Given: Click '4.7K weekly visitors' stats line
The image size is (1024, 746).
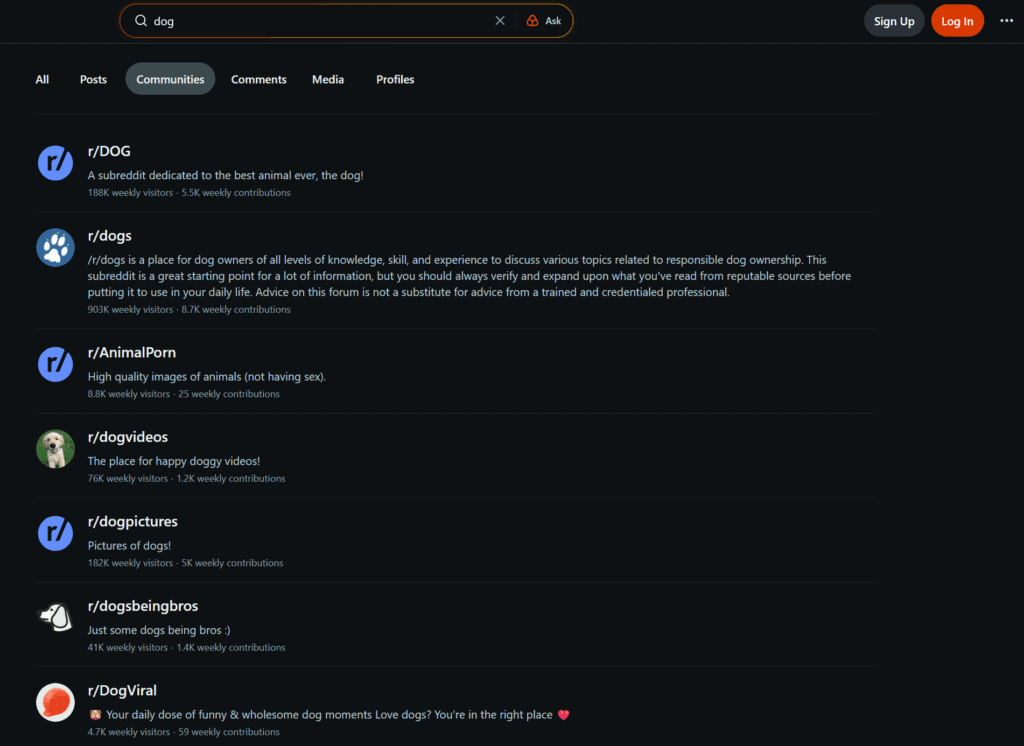Looking at the screenshot, I should [x=184, y=732].
